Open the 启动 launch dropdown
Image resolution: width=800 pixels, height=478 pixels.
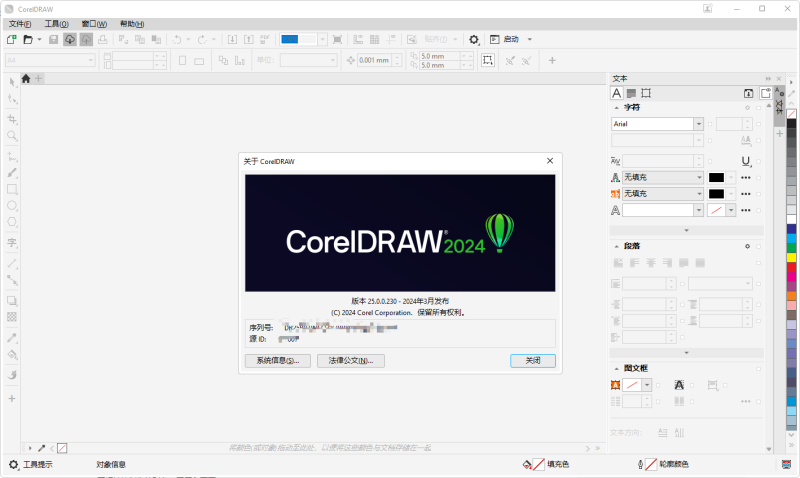click(x=529, y=39)
